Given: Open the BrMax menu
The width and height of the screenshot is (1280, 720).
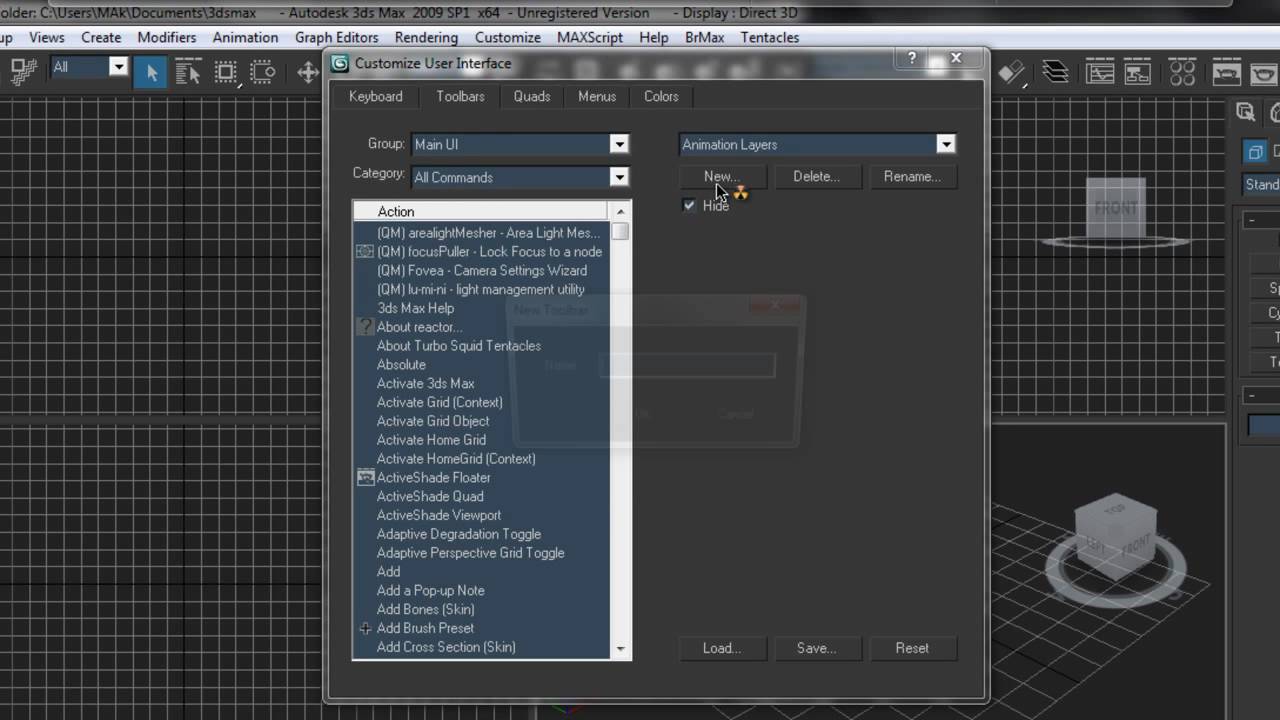Looking at the screenshot, I should coord(704,37).
